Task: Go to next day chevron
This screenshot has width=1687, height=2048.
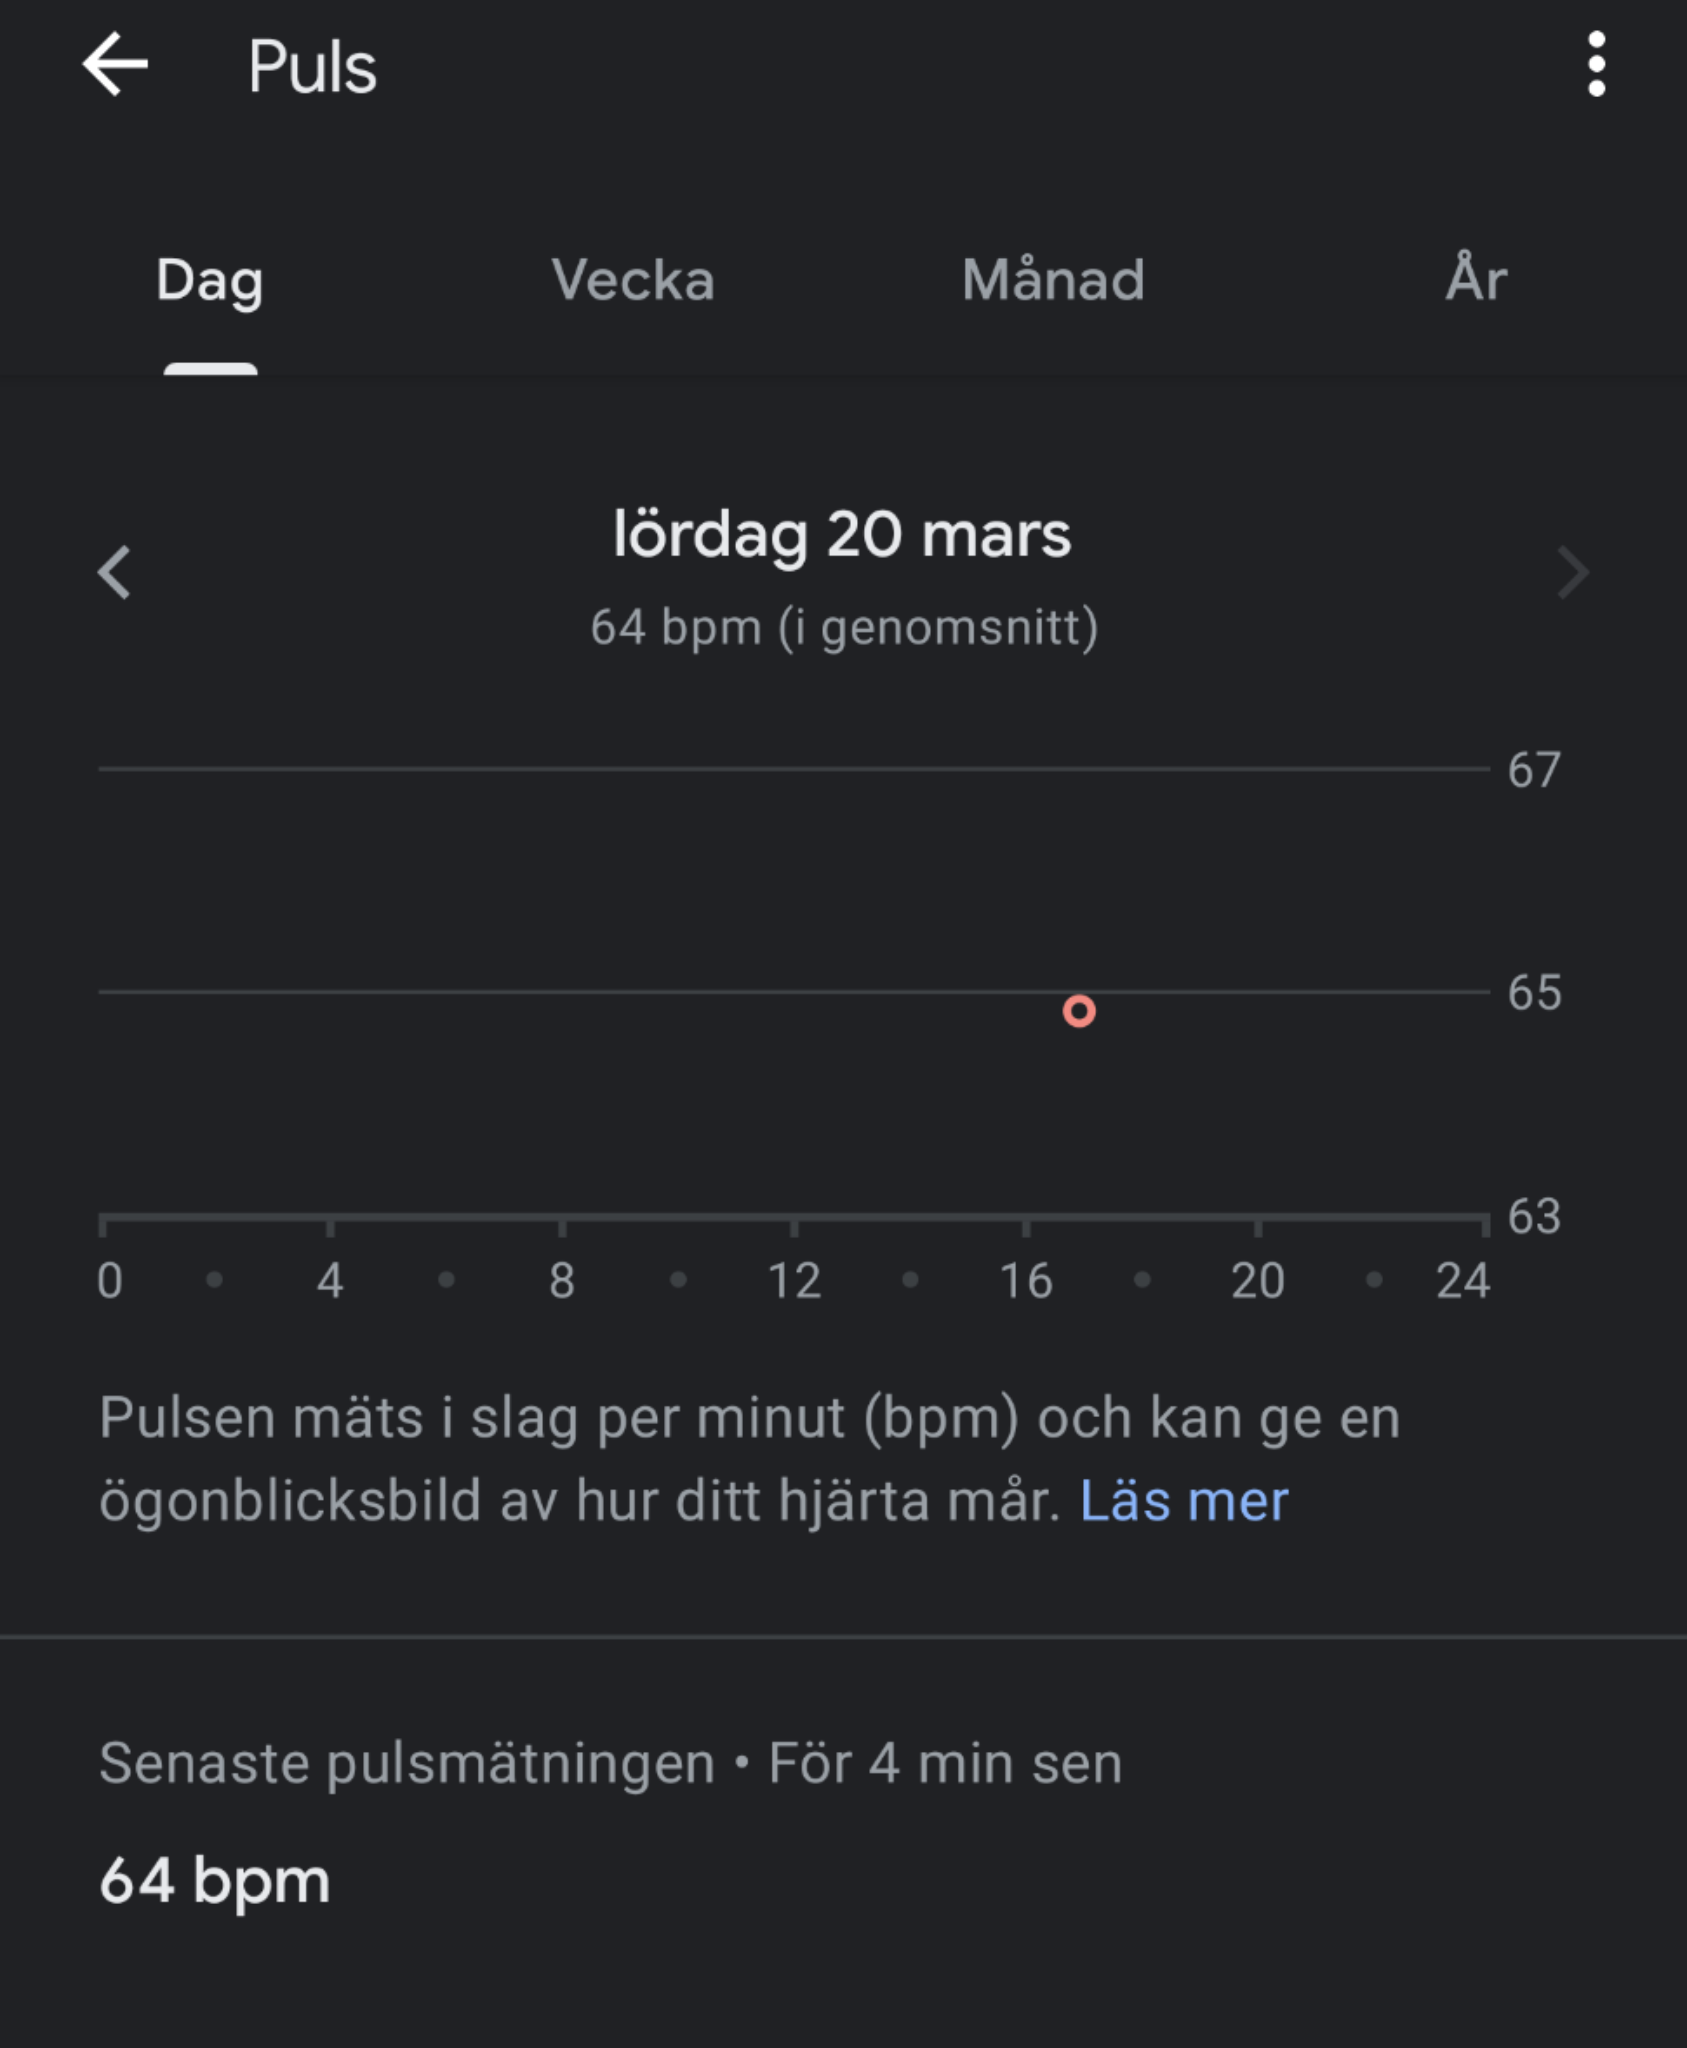Action: (x=1573, y=573)
